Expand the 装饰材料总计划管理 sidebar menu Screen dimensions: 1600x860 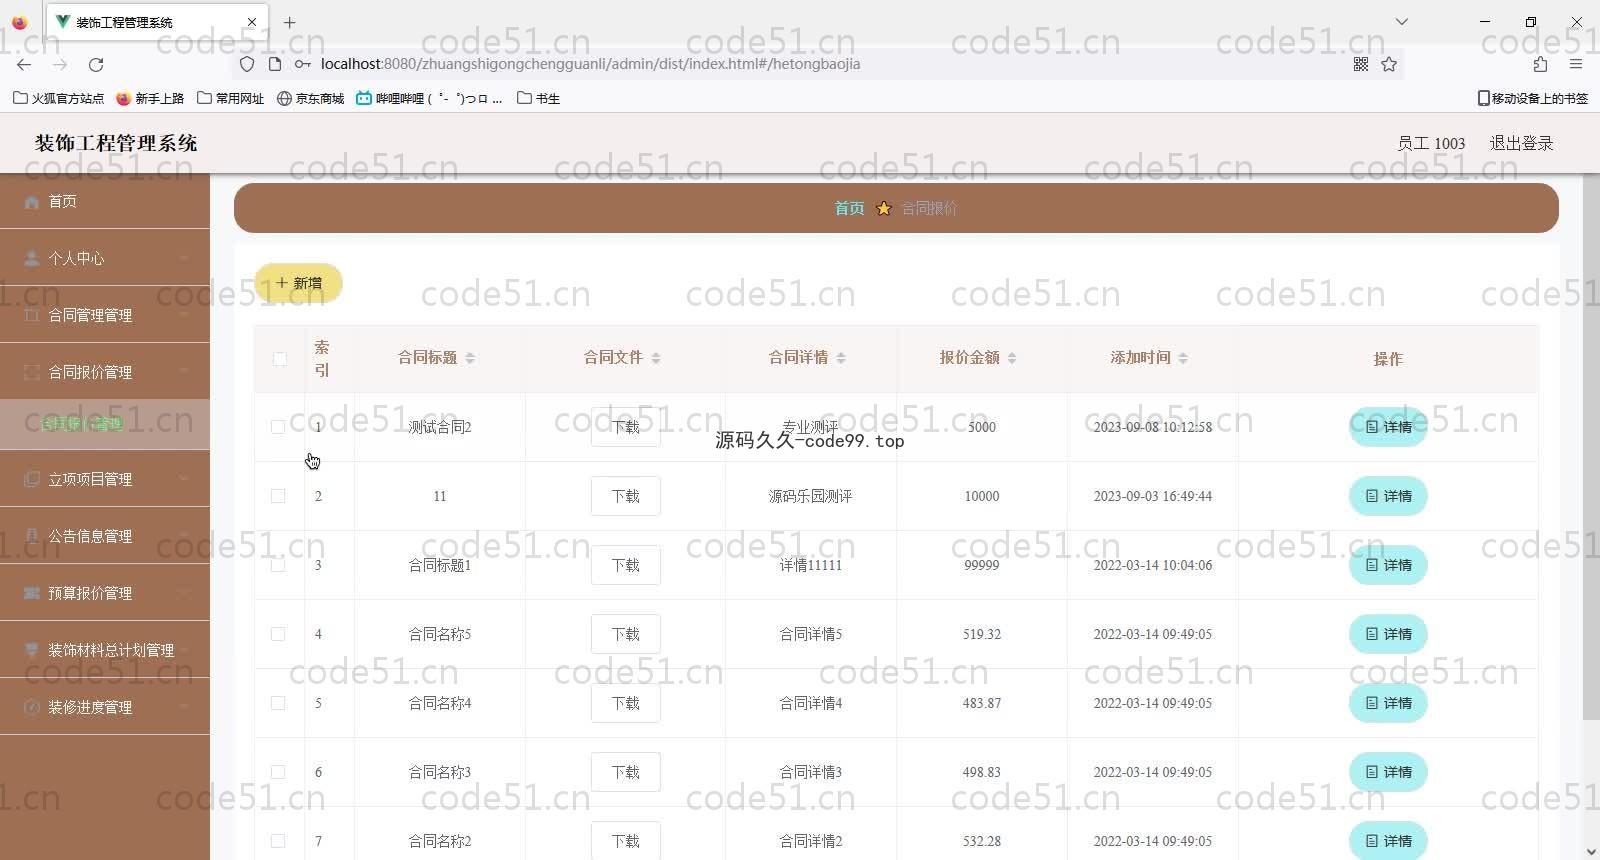click(105, 650)
